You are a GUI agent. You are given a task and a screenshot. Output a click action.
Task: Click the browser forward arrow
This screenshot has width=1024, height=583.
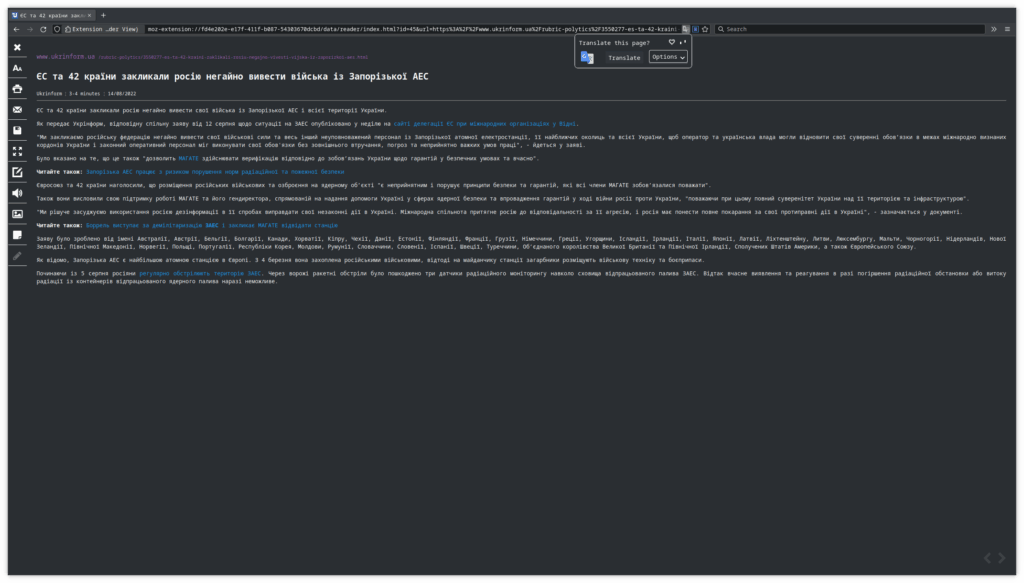coord(29,29)
